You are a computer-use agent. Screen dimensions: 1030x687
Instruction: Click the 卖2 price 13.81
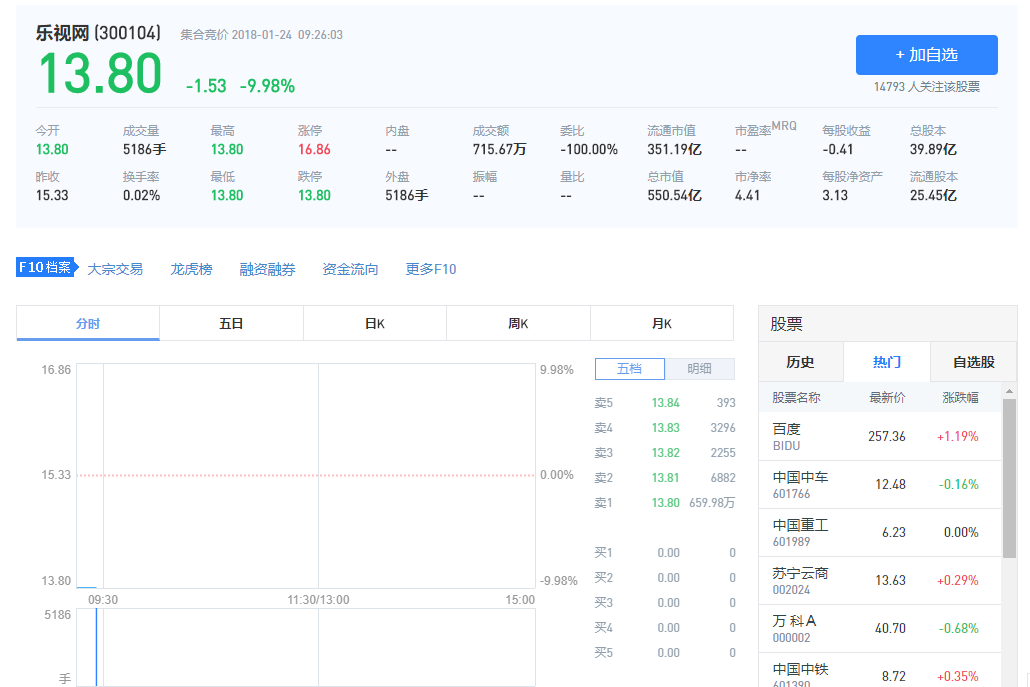[x=665, y=477]
